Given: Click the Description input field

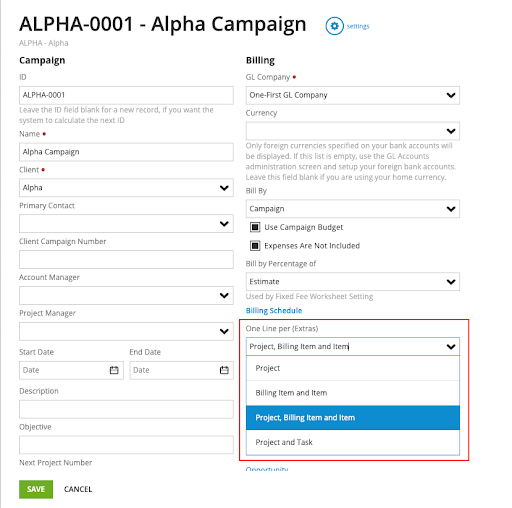Looking at the screenshot, I should pos(126,409).
